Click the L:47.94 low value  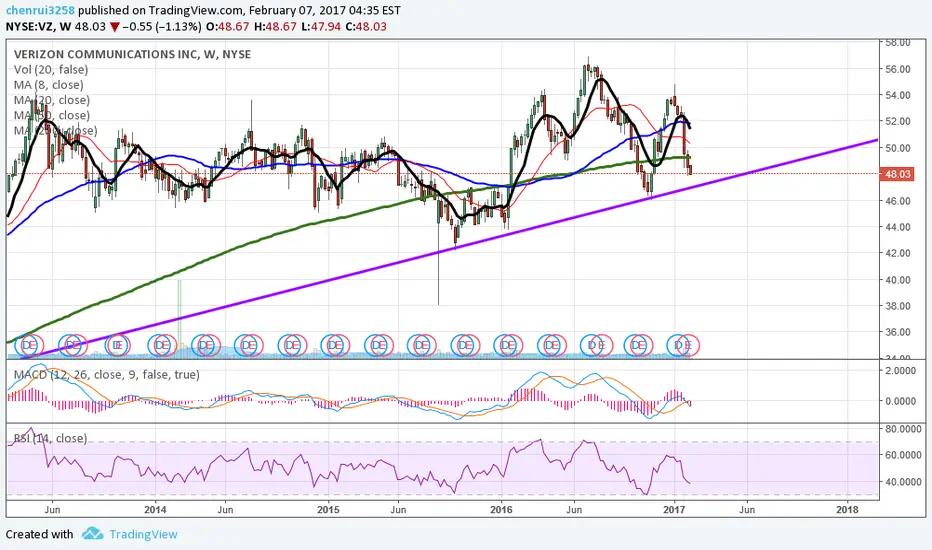(x=320, y=27)
